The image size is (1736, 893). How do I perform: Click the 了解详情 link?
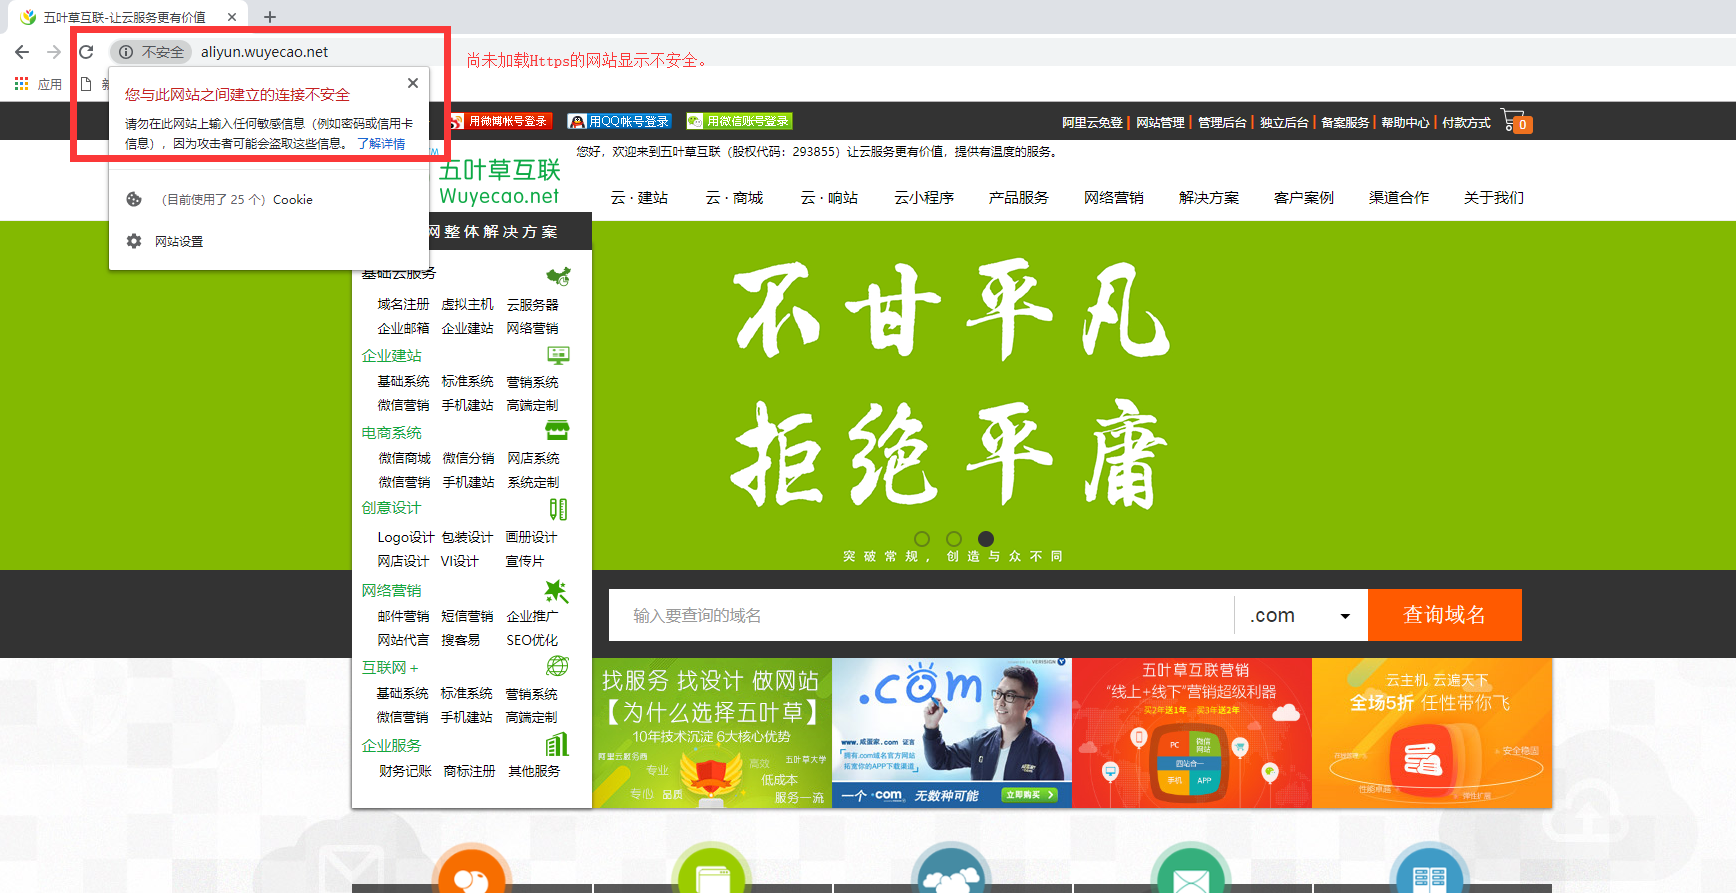pyautogui.click(x=381, y=143)
